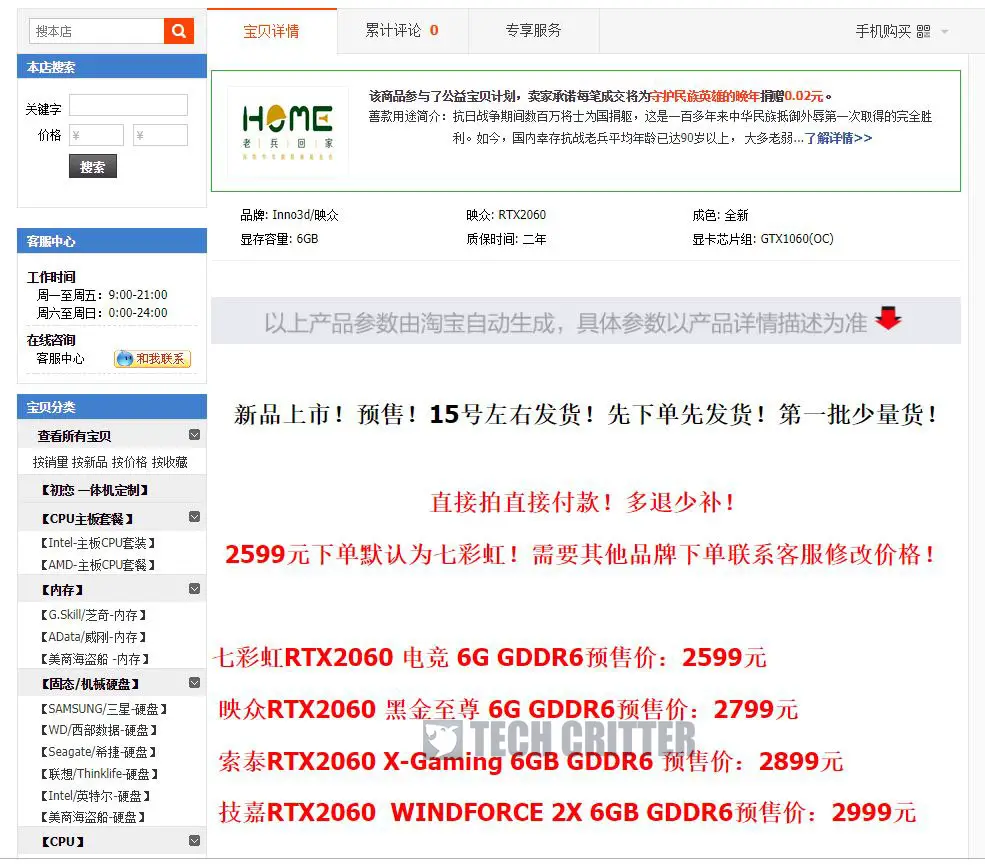Select 【Intel/英特尔-硬盘】 subcategory
This screenshot has width=985, height=865.
[x=95, y=796]
